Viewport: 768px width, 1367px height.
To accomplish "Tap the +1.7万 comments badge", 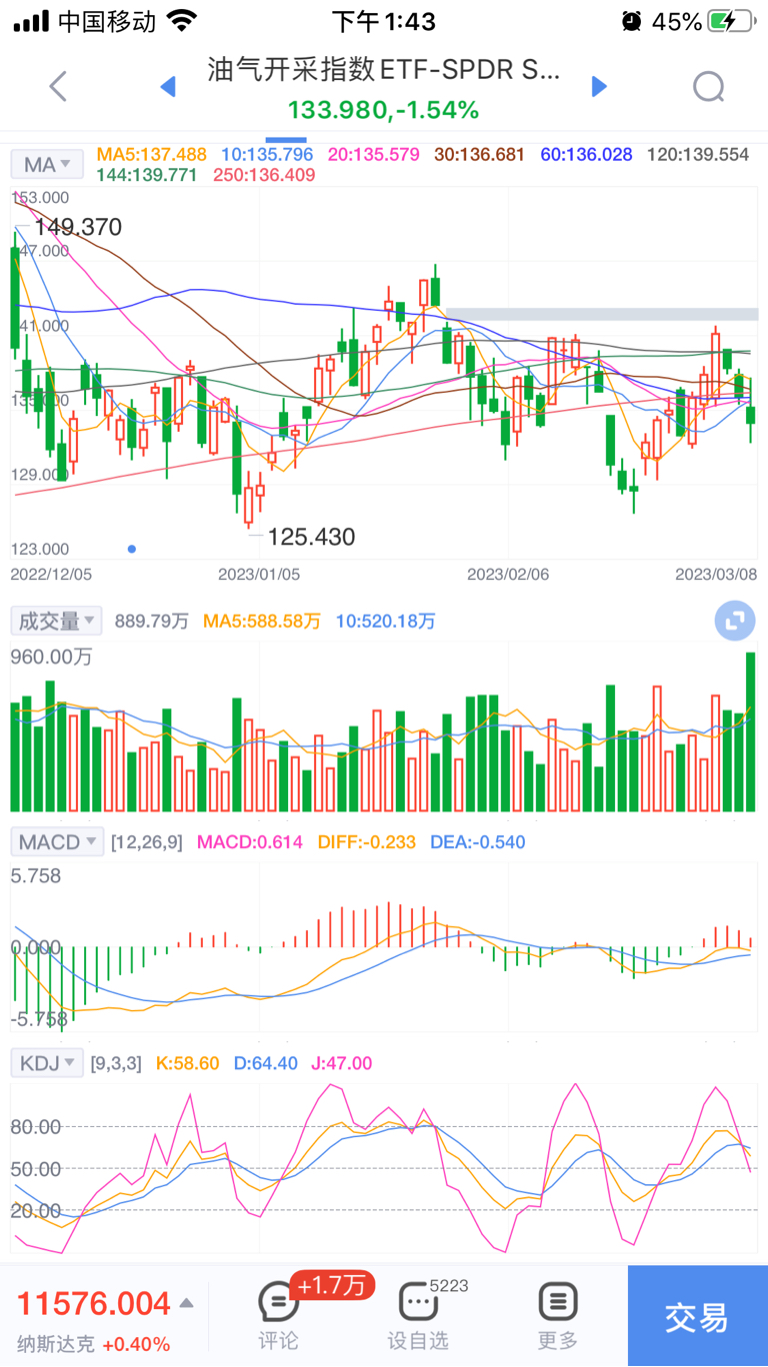I will pyautogui.click(x=332, y=1285).
